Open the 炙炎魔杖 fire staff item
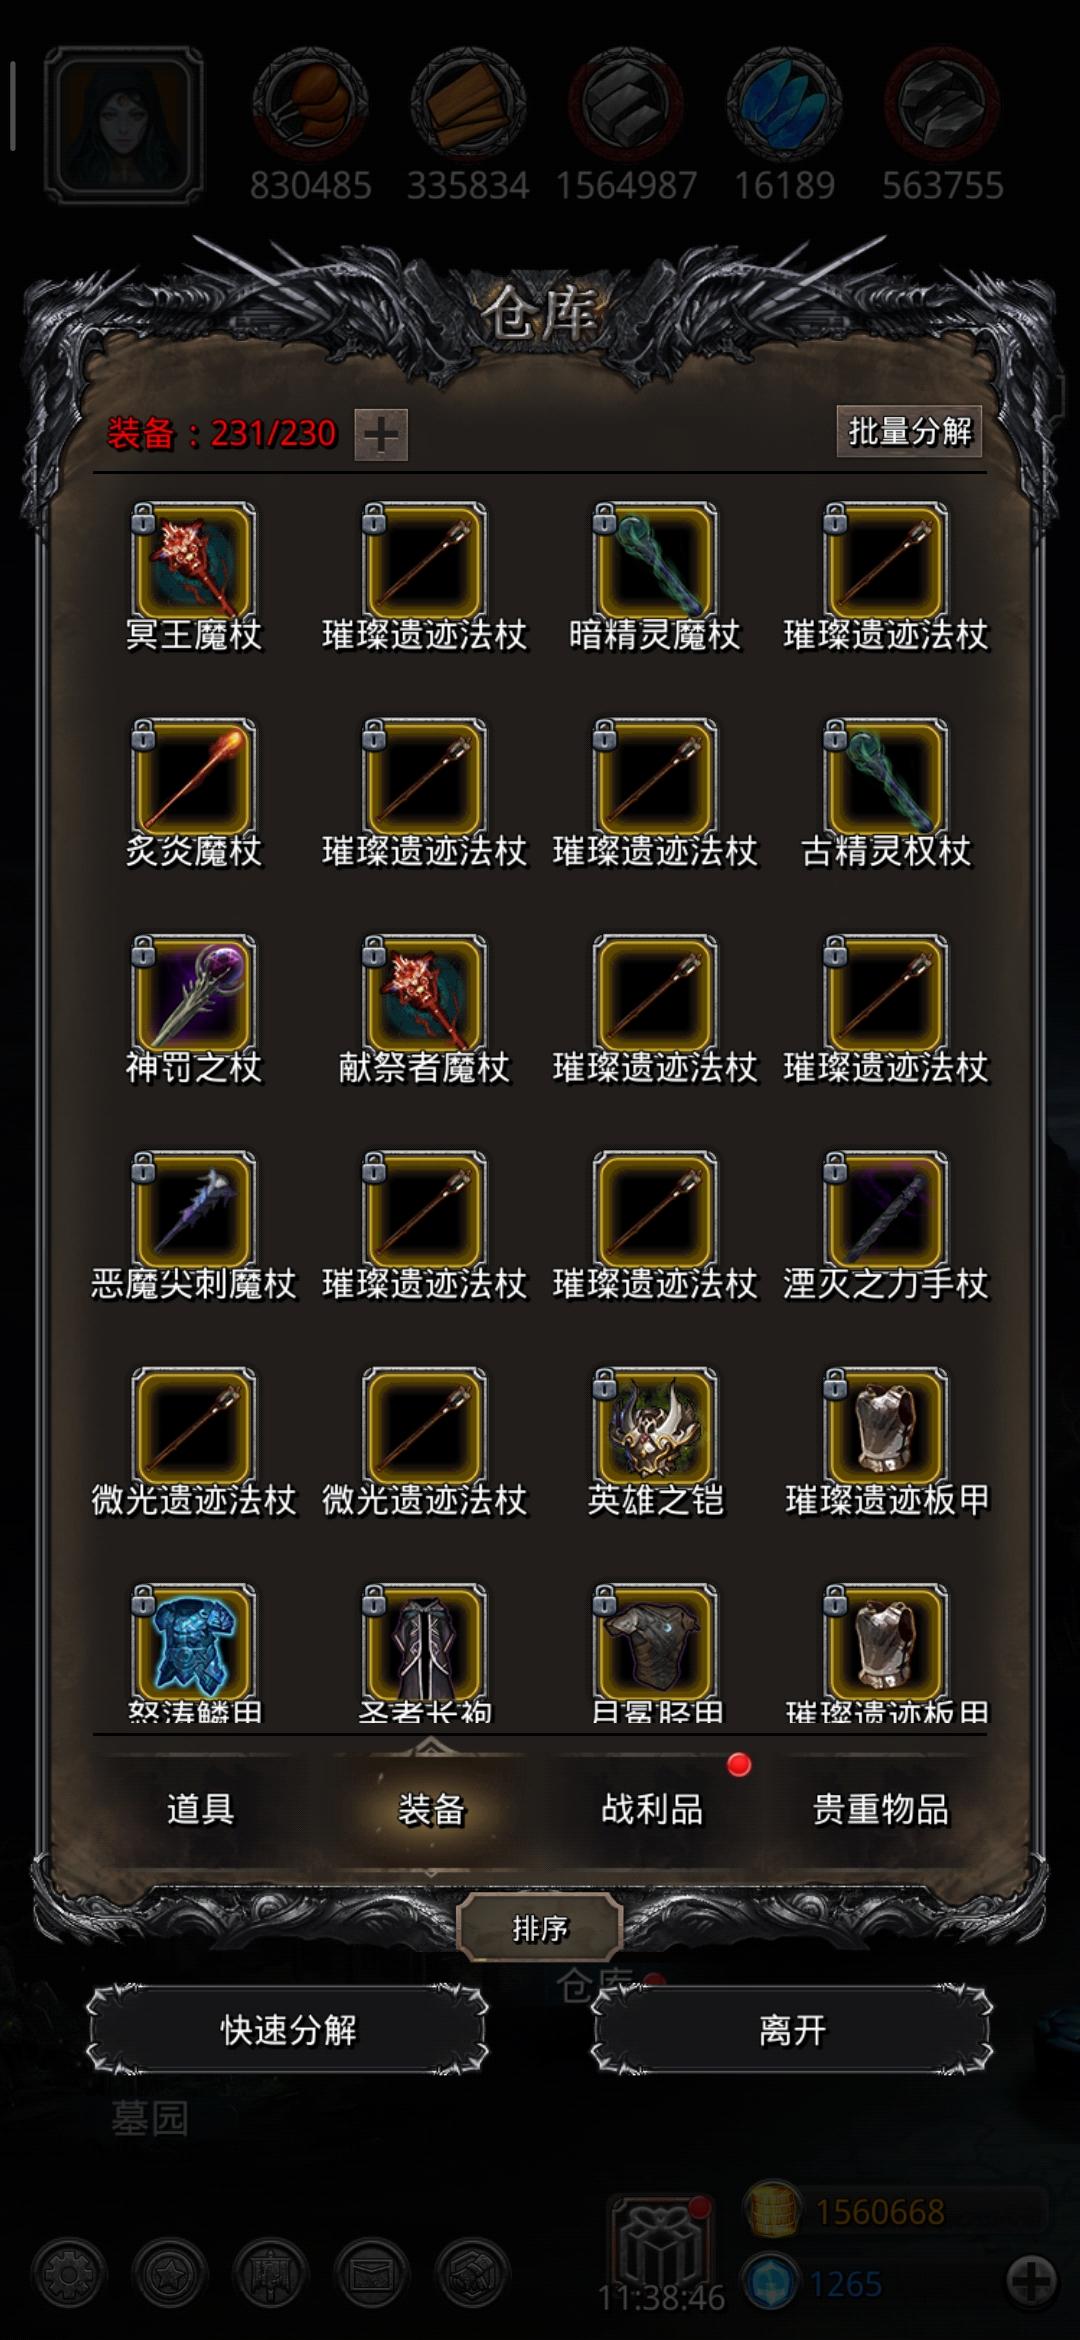The height and width of the screenshot is (2340, 1080). (193, 778)
